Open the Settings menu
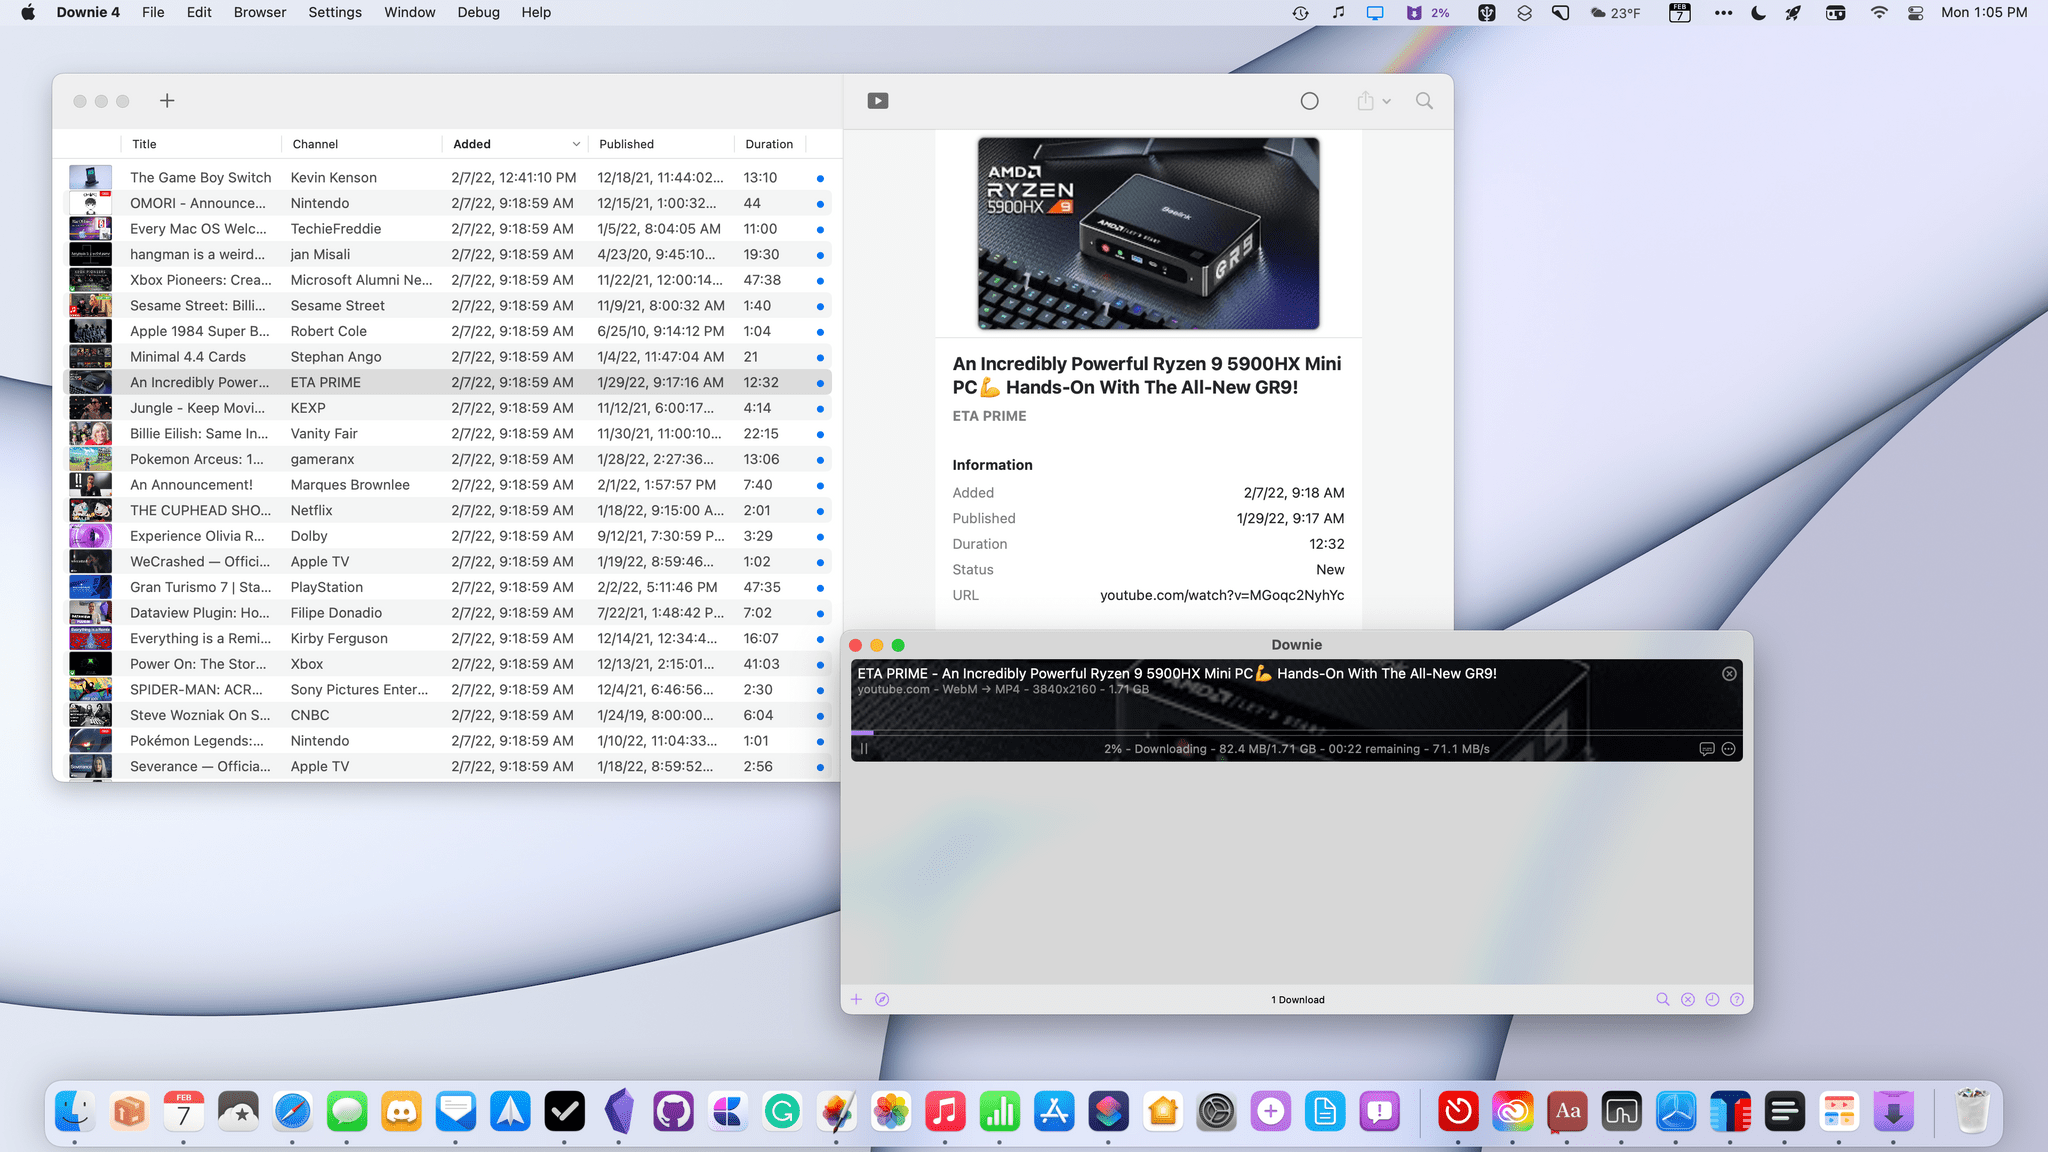This screenshot has width=2048, height=1152. 335,12
